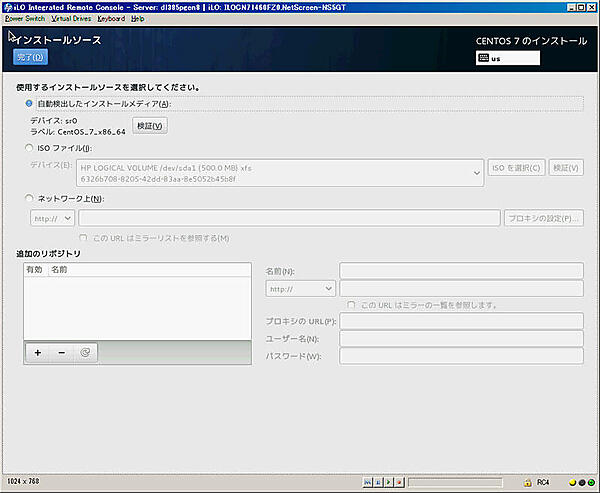Click the padlock encryption icon
Viewport: 600px width, 493px height.
(526, 482)
